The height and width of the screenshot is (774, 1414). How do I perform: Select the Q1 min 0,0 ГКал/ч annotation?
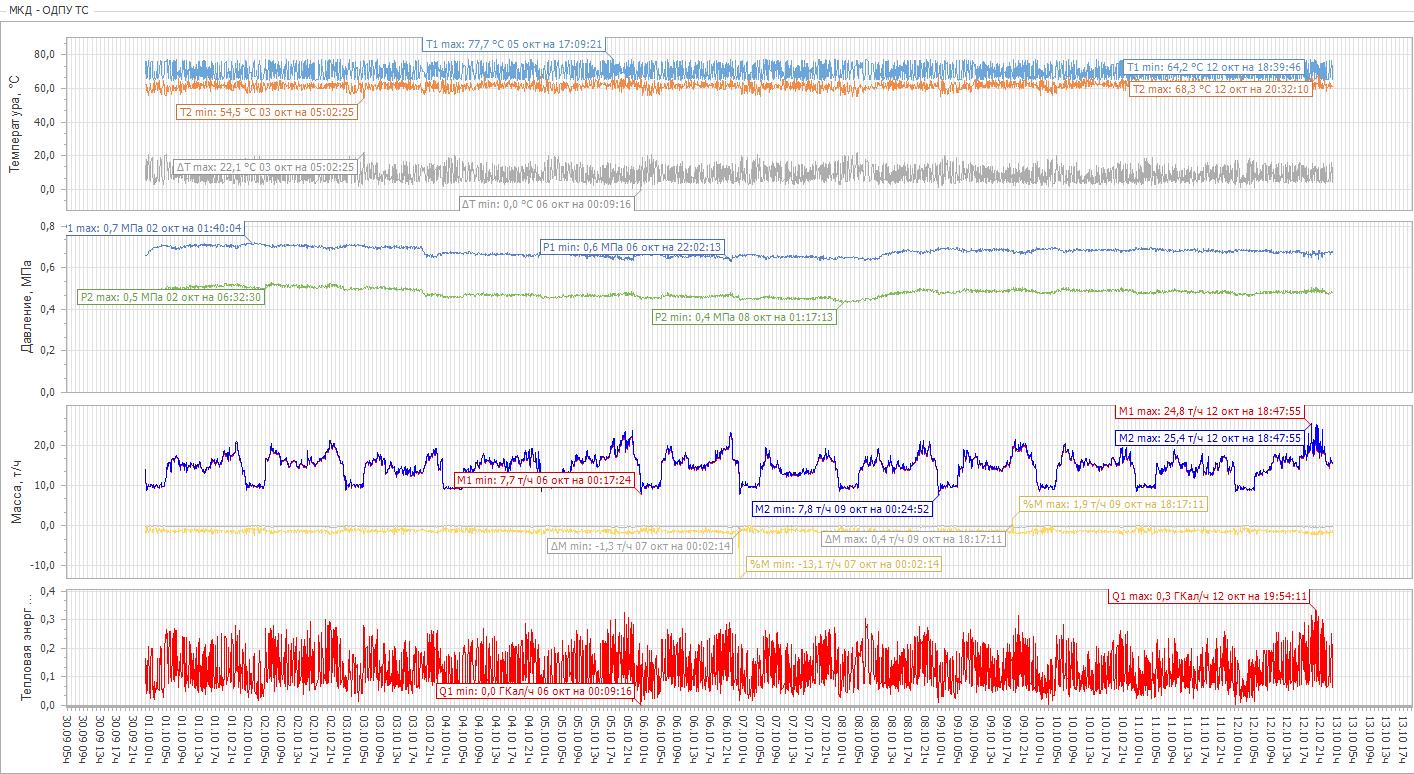pos(536,691)
